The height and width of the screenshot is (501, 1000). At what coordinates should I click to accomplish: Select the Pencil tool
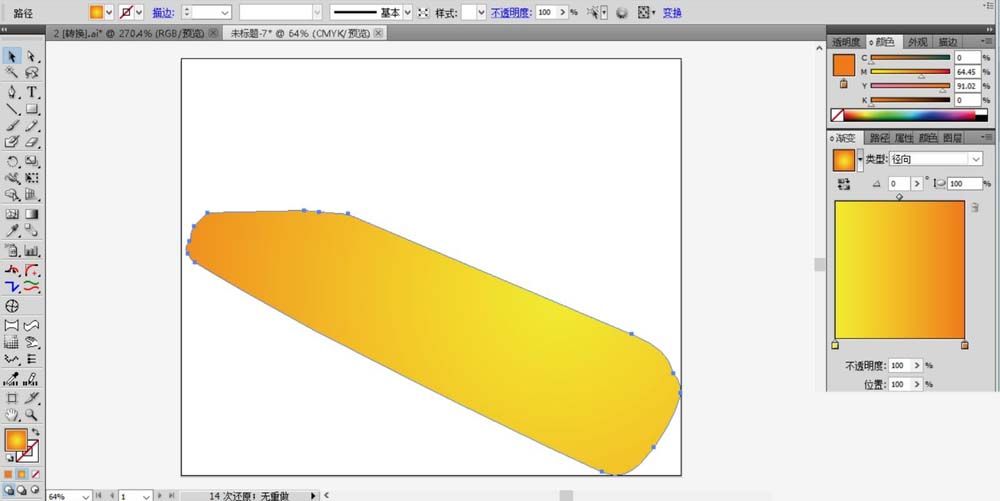31,126
